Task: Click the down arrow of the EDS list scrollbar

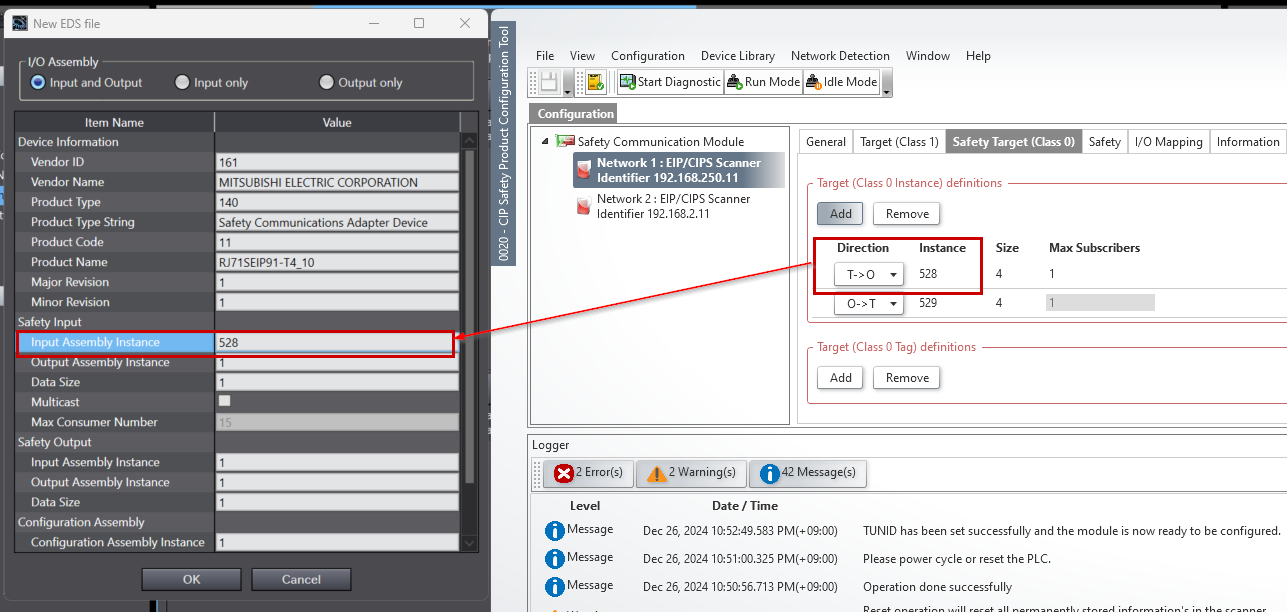Action: click(x=470, y=542)
